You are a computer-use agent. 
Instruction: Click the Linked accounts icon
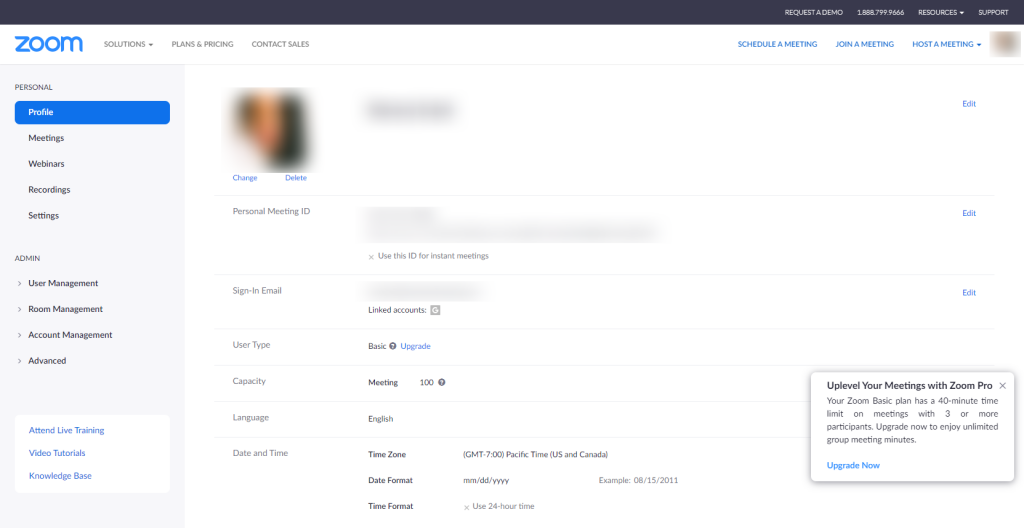[435, 310]
